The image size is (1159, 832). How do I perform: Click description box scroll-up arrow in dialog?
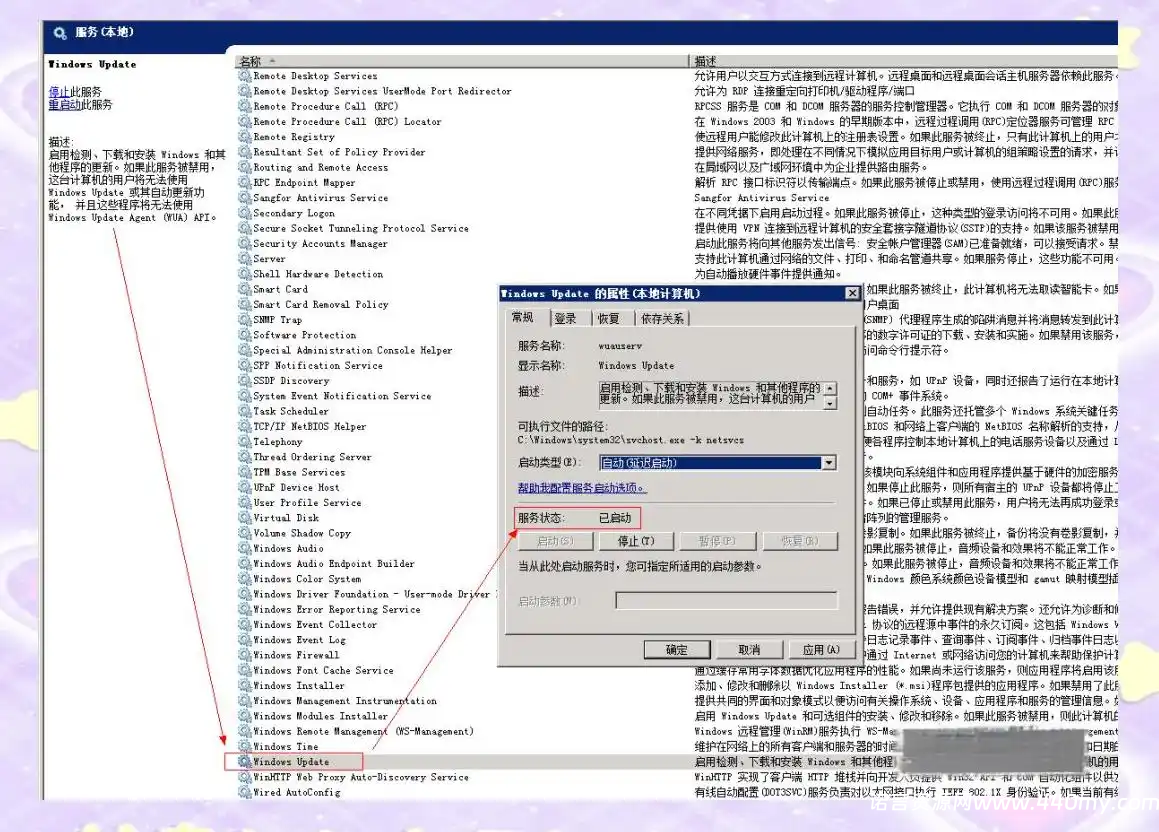(830, 388)
